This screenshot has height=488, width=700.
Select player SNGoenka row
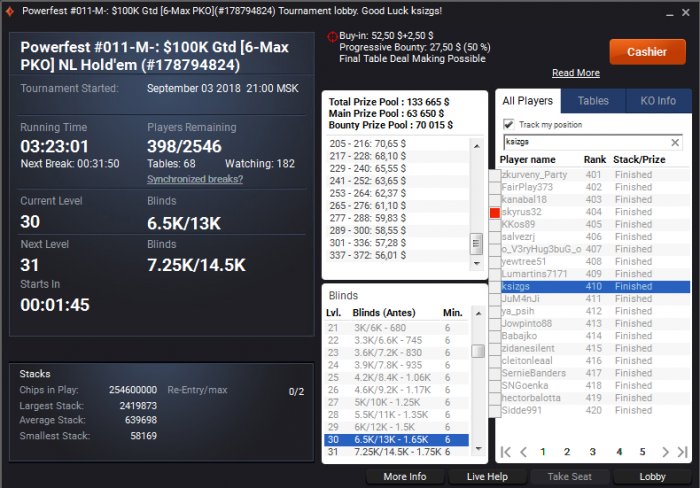tap(595, 386)
